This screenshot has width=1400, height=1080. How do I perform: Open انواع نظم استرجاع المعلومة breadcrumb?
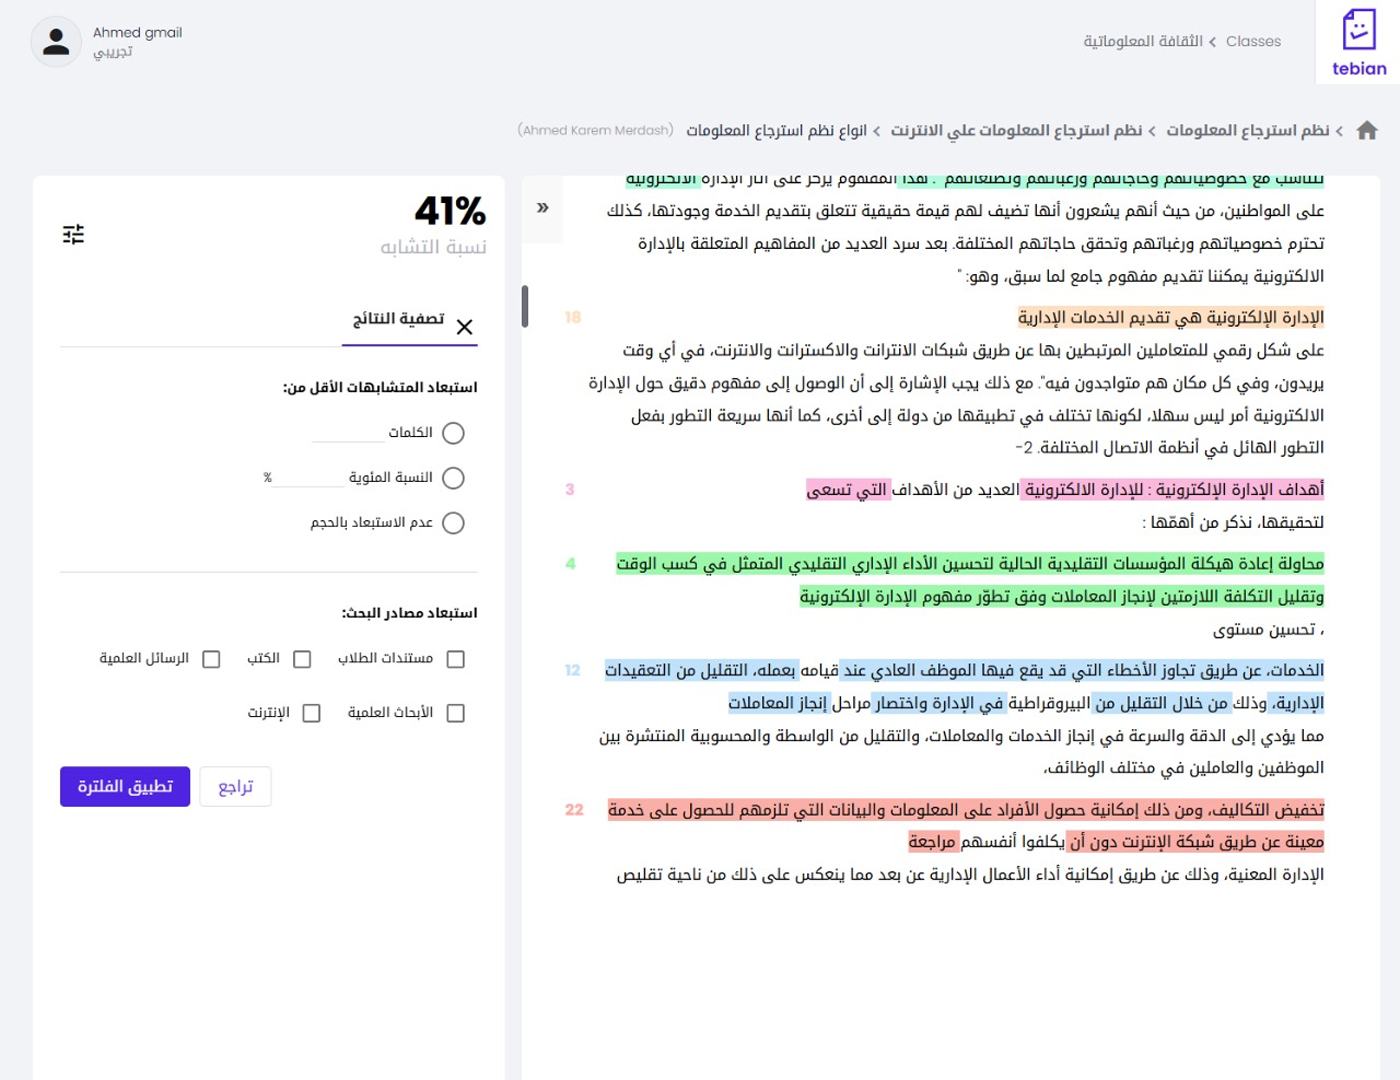[776, 131]
